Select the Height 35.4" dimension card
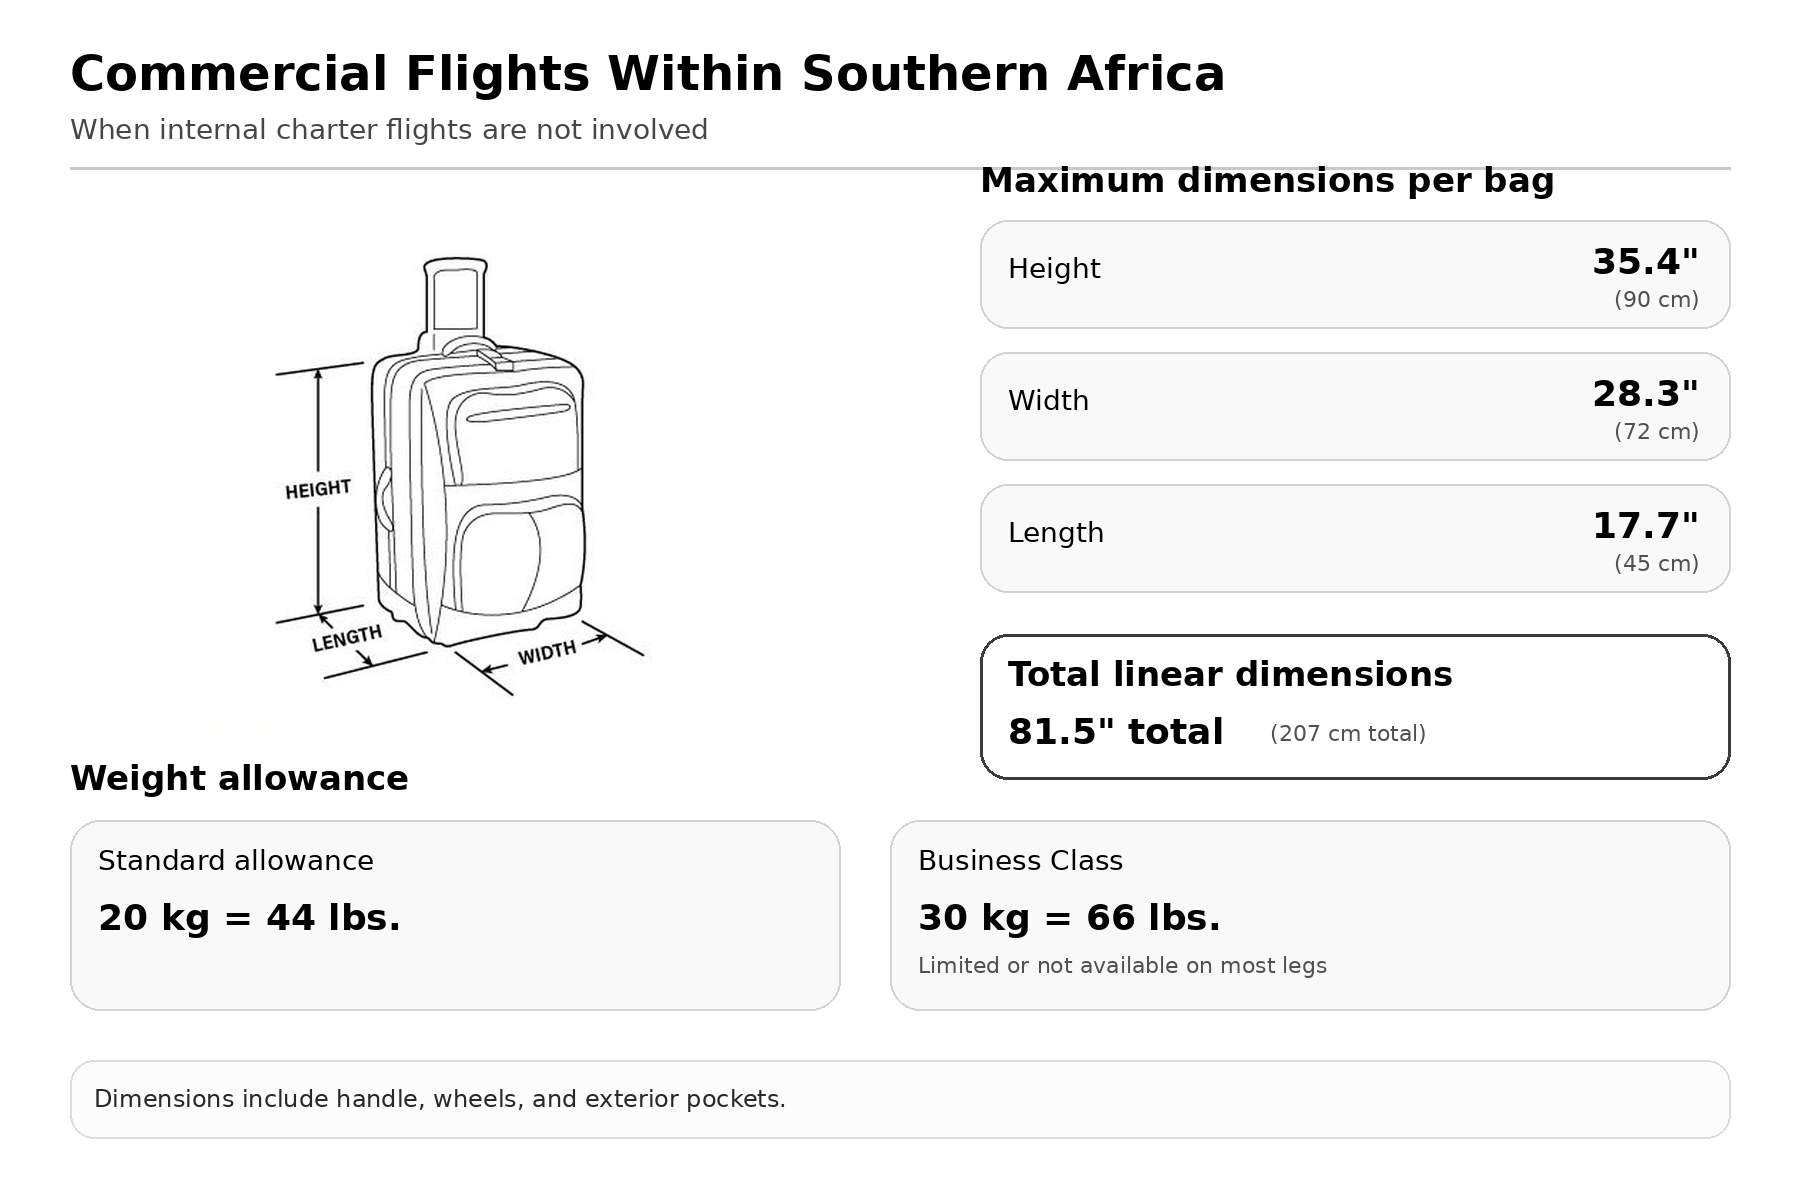1800x1200 pixels. tap(1354, 275)
